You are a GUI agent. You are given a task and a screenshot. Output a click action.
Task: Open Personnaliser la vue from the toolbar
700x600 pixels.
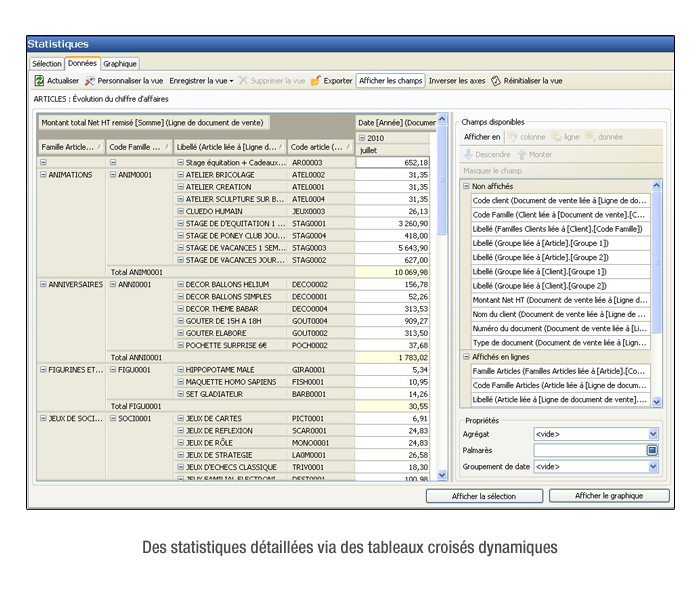click(x=123, y=81)
